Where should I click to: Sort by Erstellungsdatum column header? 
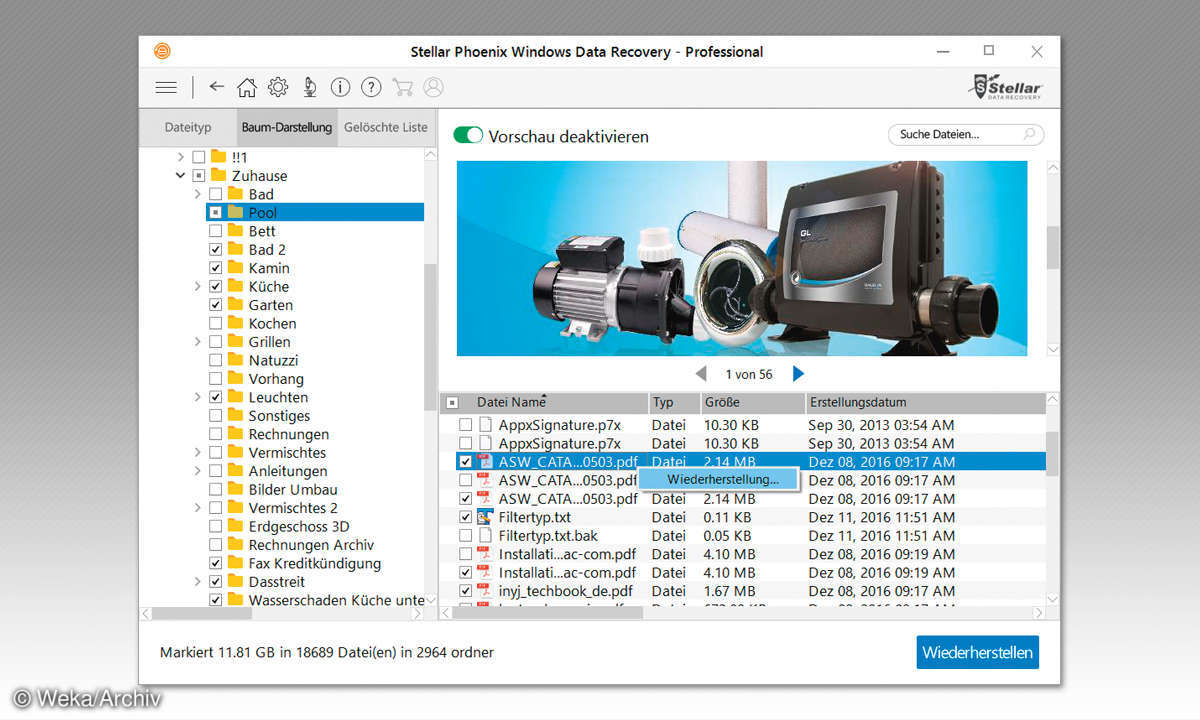[925, 403]
